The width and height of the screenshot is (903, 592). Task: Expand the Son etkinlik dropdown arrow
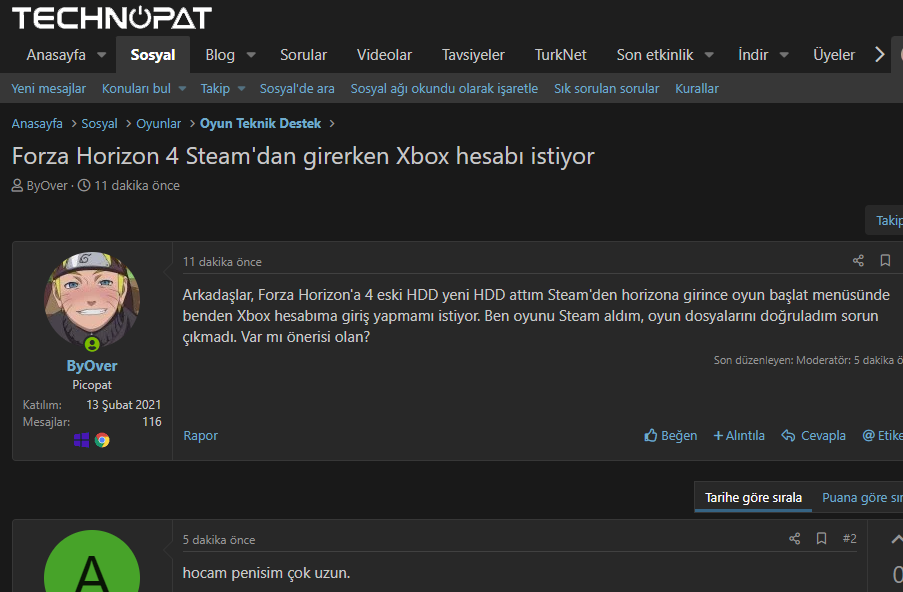tap(709, 55)
